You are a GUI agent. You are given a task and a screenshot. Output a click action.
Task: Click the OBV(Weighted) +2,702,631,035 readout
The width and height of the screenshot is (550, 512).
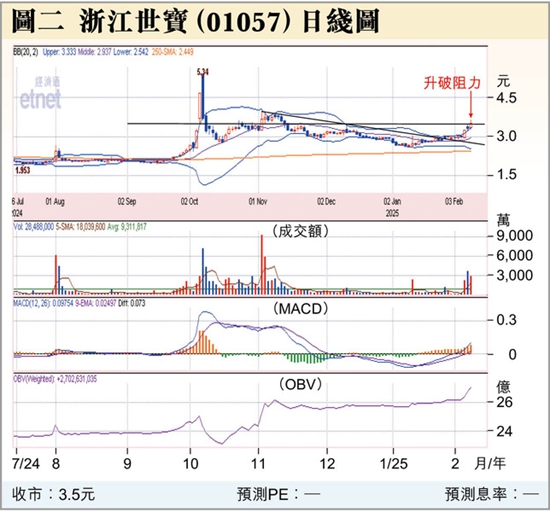[55, 379]
